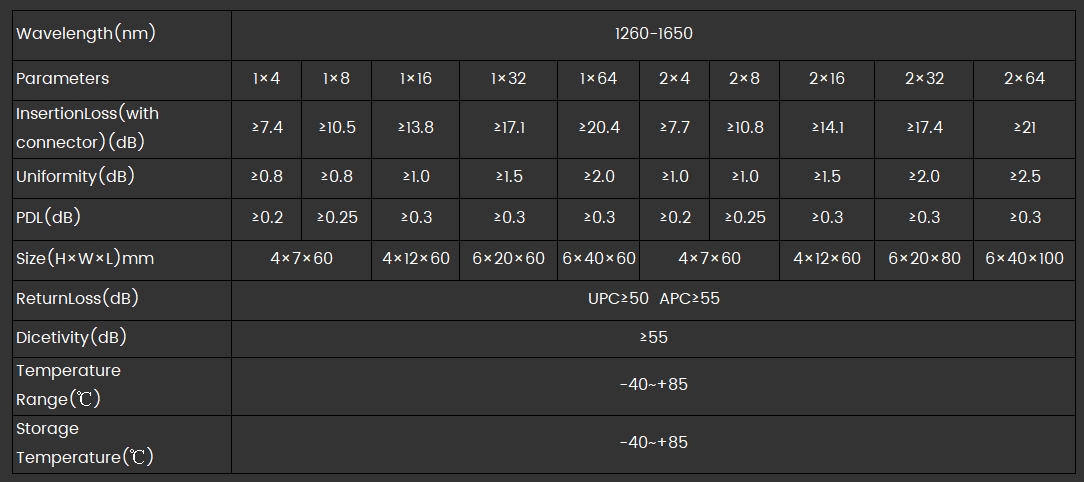Click the ≥7.4 insertion loss cell
1084x482 pixels.
(266, 127)
